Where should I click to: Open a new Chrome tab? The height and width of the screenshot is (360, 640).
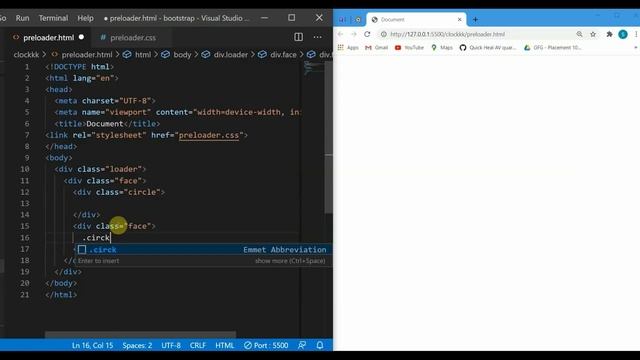click(x=475, y=19)
